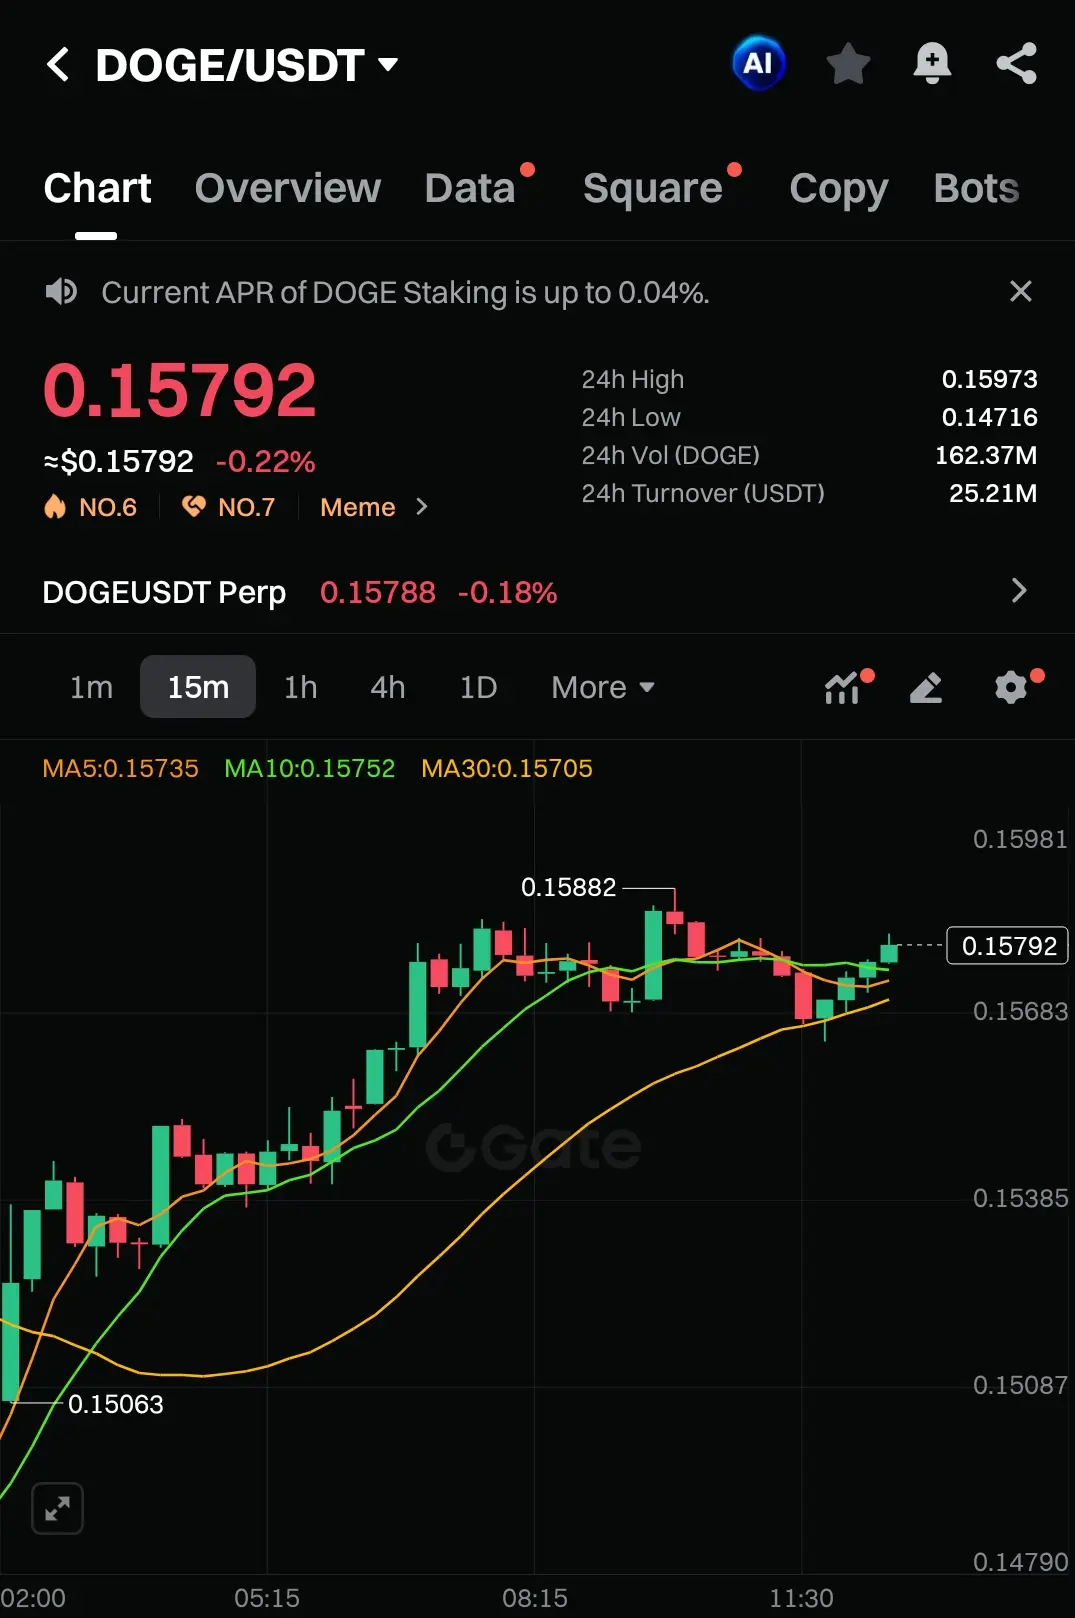This screenshot has width=1075, height=1618.
Task: Switch to the Bots tab
Action: tap(976, 188)
